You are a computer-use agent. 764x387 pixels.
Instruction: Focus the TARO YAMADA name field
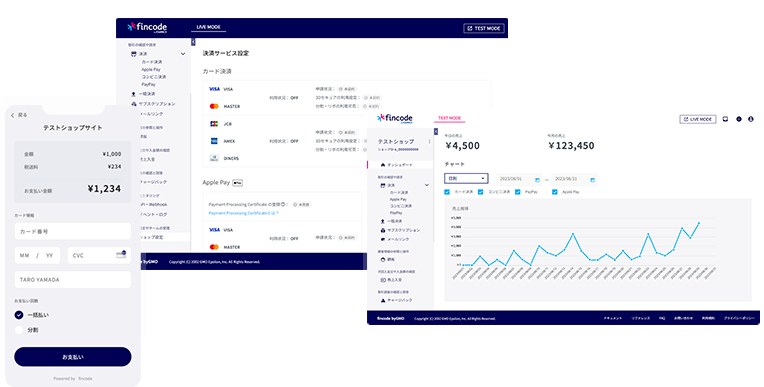(73, 280)
